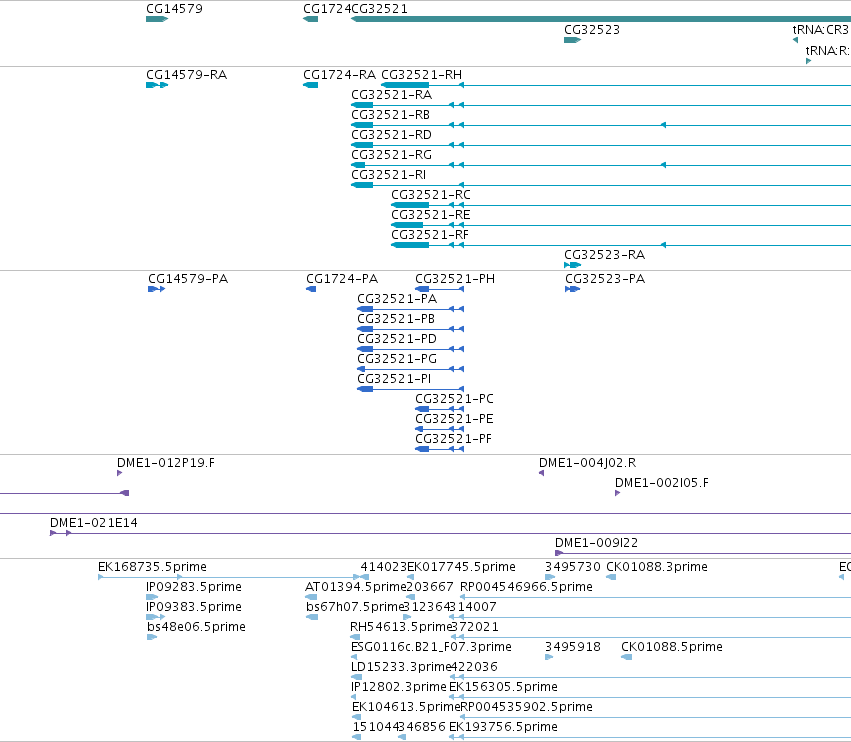
Task: Select the CG32523-PA protein label
Action: pos(605,279)
